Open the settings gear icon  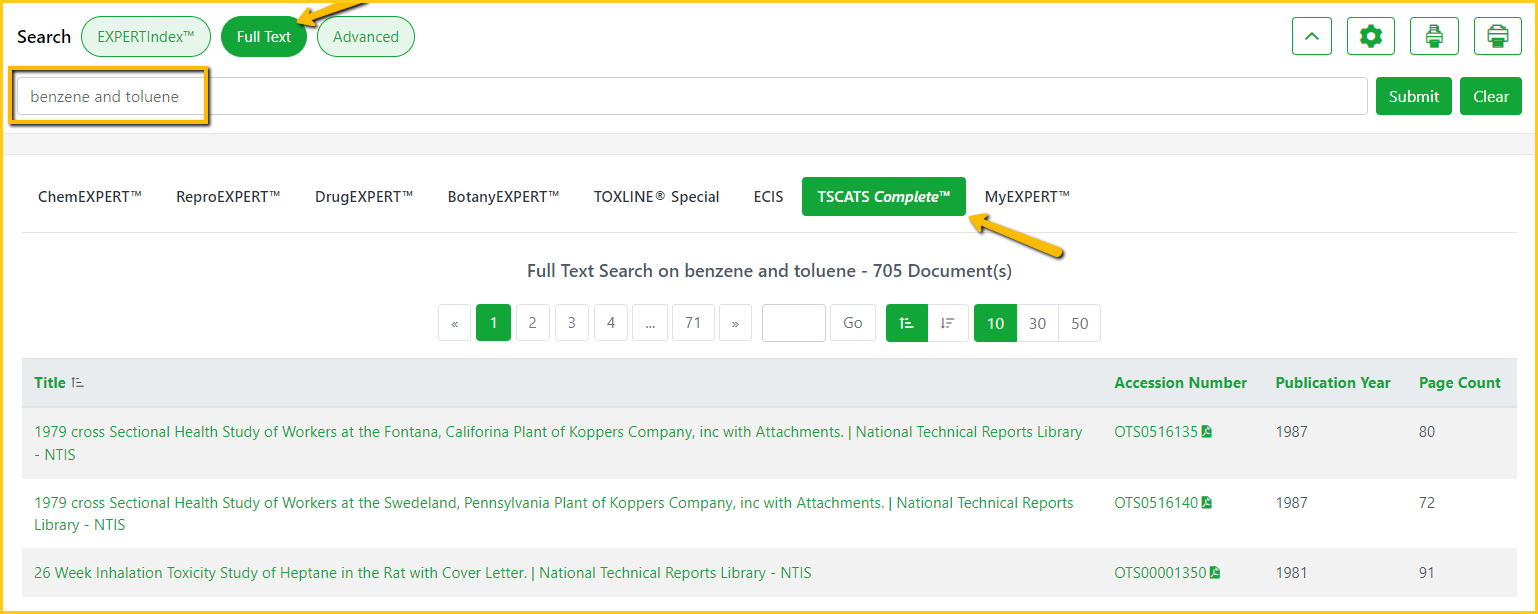[1370, 37]
